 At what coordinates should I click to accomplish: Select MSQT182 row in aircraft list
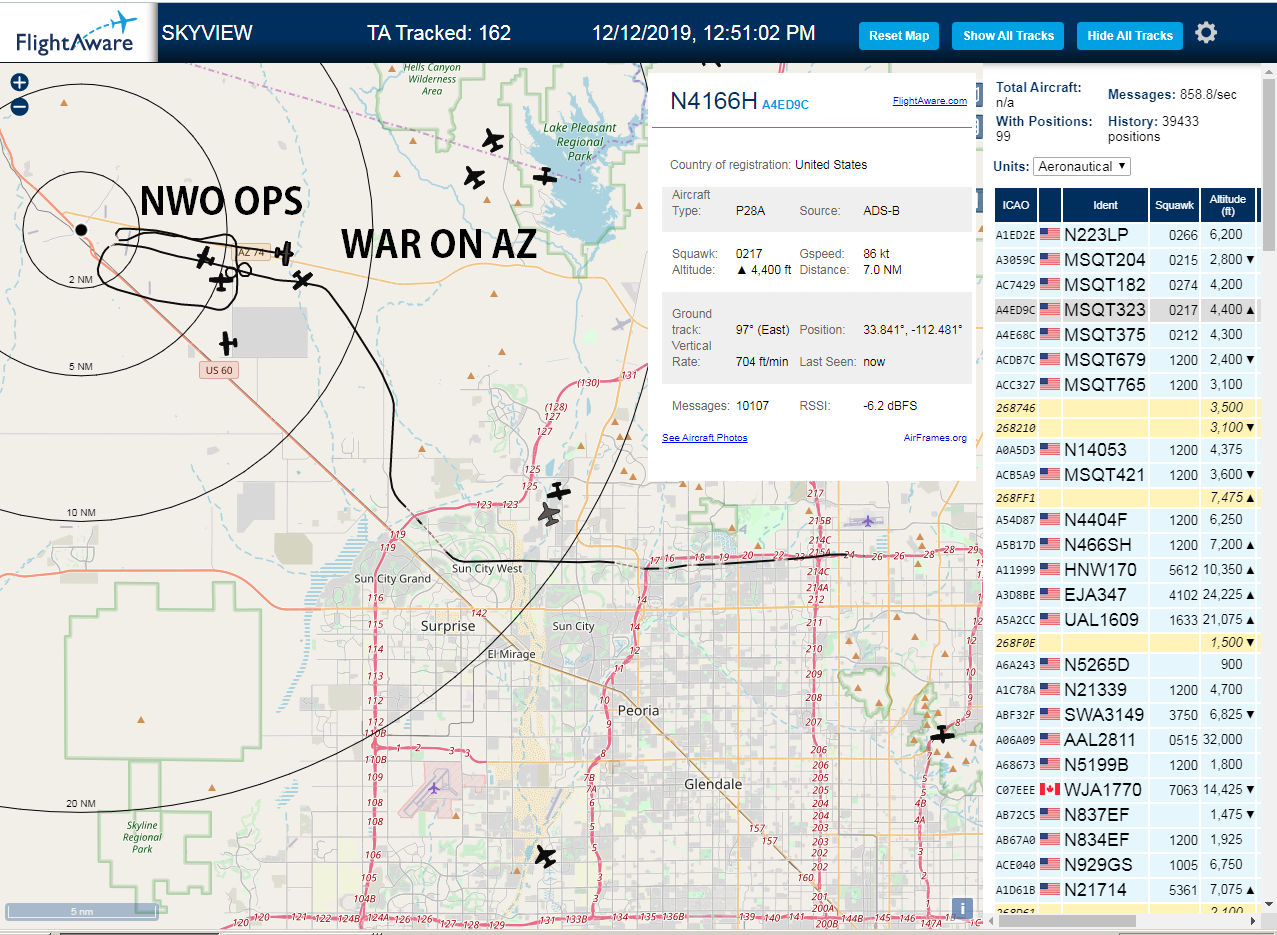1127,285
